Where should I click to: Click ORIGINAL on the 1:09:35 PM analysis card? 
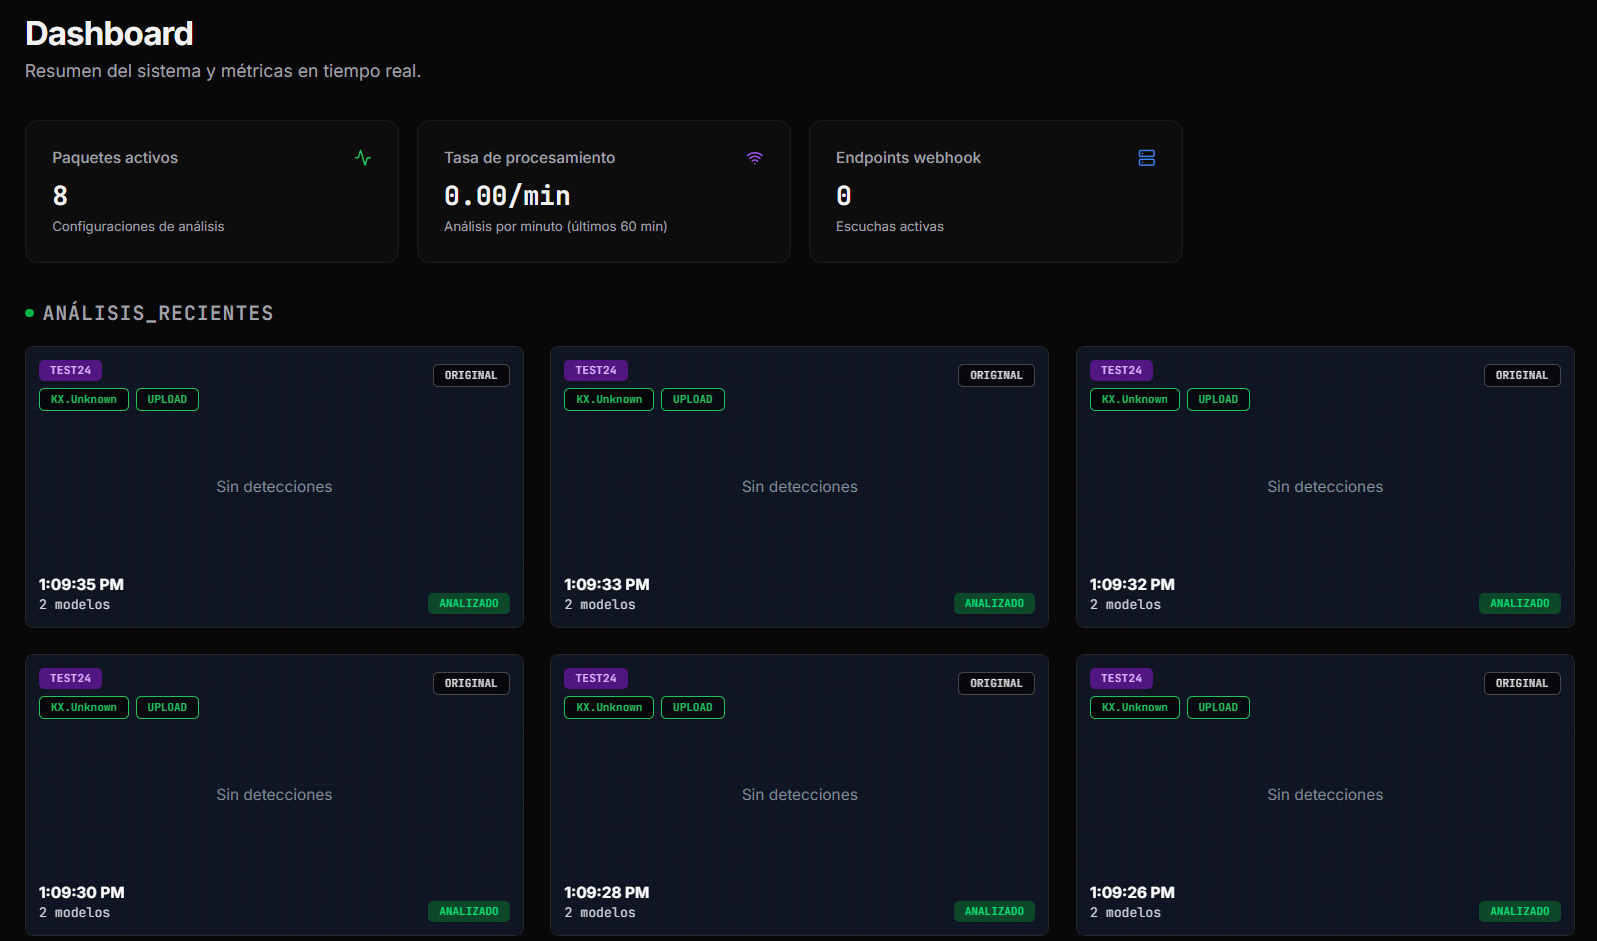click(471, 375)
